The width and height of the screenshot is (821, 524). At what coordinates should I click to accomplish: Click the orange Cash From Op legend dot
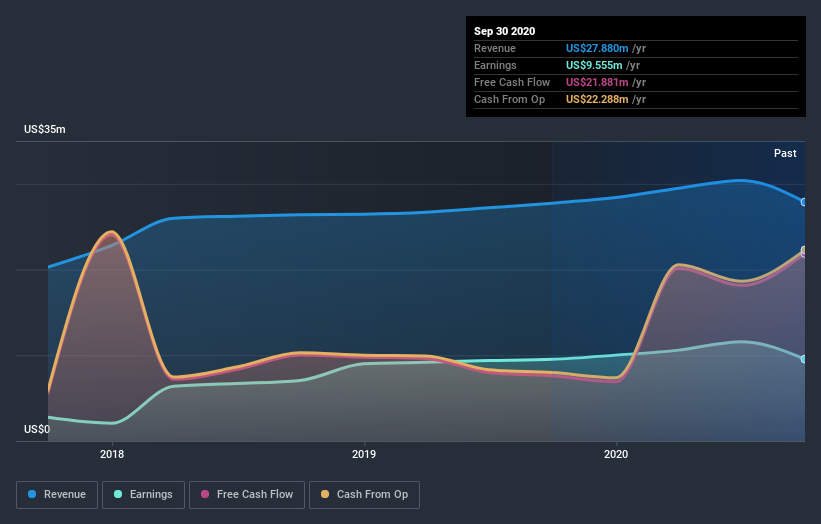325,494
